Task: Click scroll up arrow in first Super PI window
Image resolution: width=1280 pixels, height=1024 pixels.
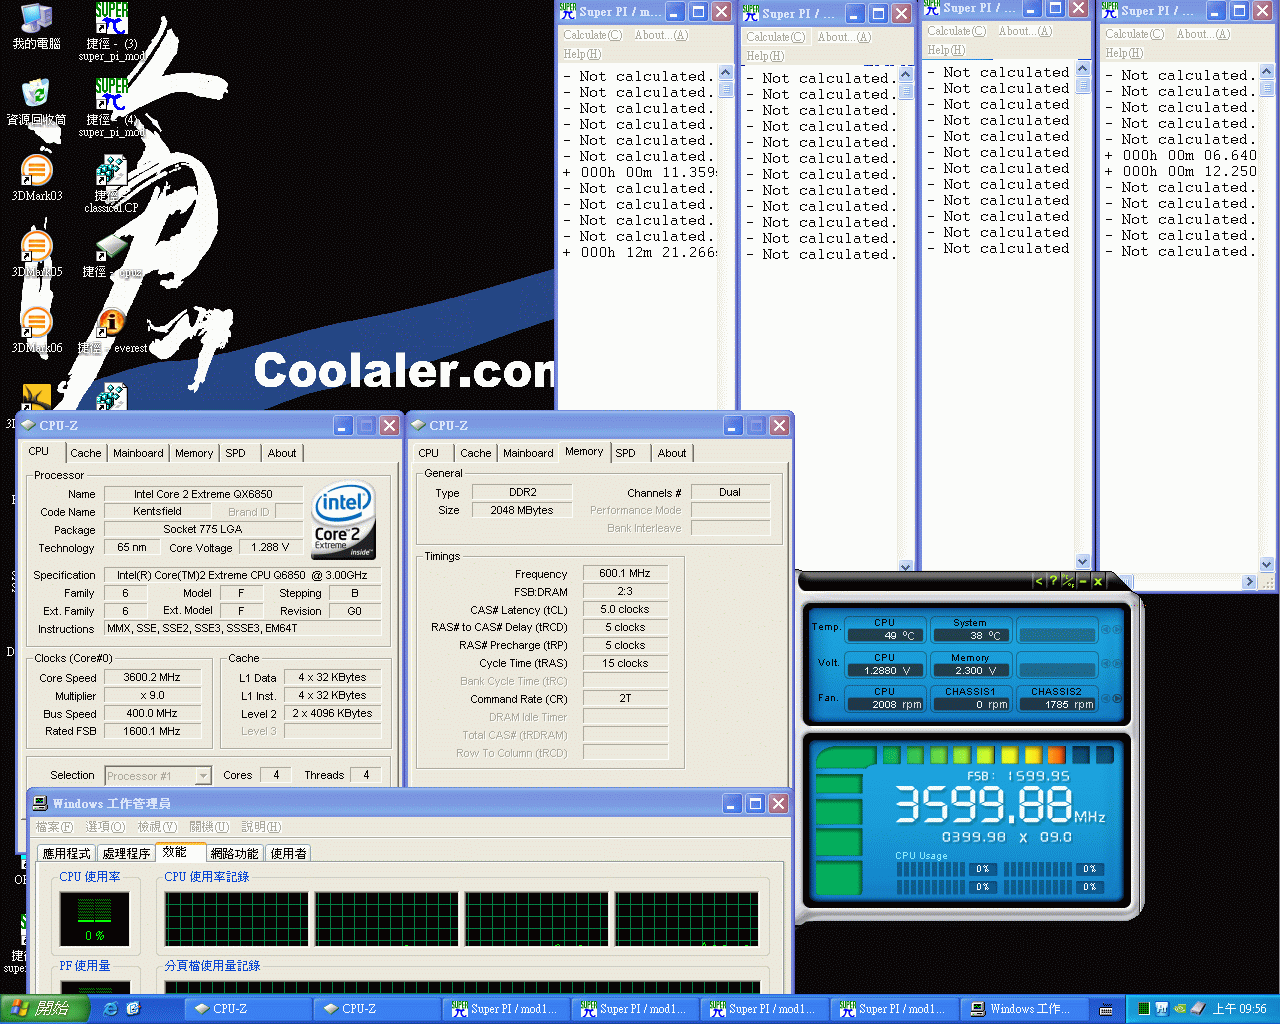Action: pyautogui.click(x=725, y=73)
